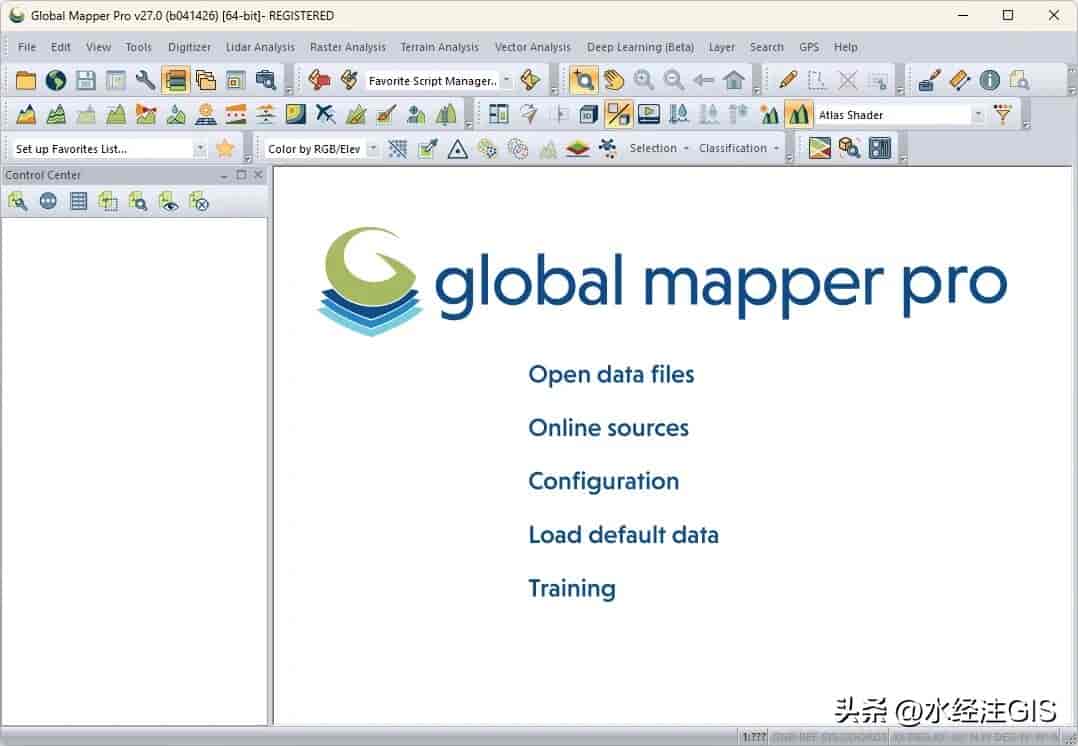The width and height of the screenshot is (1078, 746).
Task: Open online data sources with the globe icon
Action: pos(56,80)
